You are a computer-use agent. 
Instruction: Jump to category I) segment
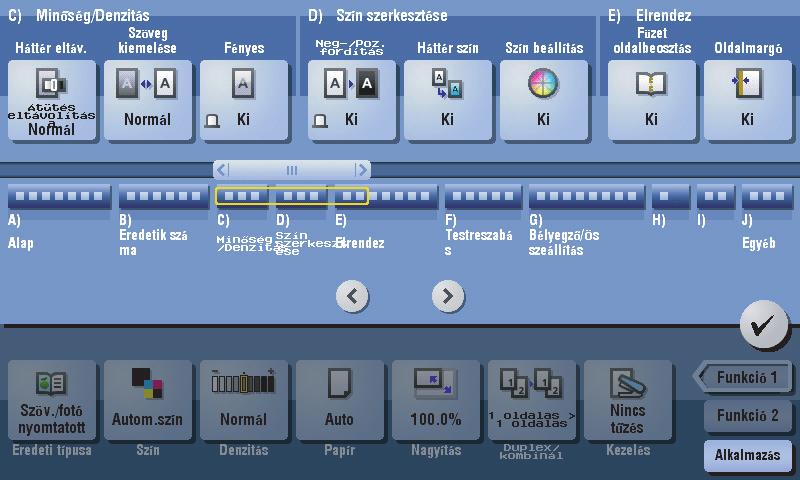pyautogui.click(x=715, y=196)
